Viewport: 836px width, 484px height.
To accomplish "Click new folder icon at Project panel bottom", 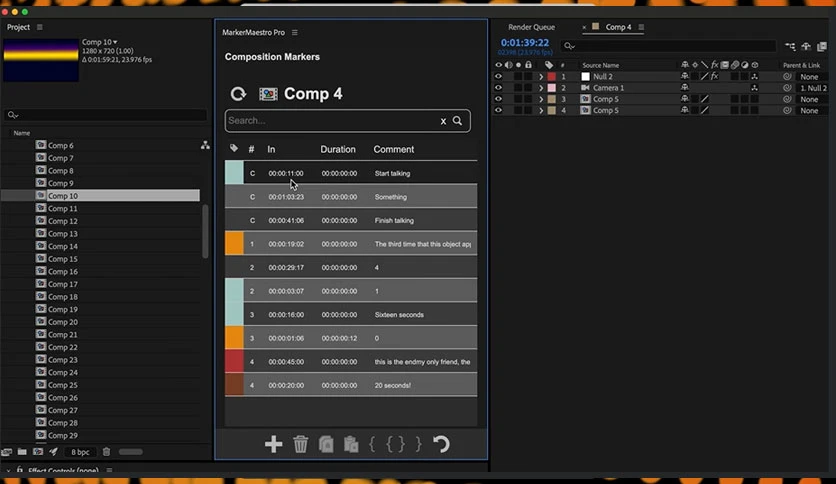I will tap(22, 451).
